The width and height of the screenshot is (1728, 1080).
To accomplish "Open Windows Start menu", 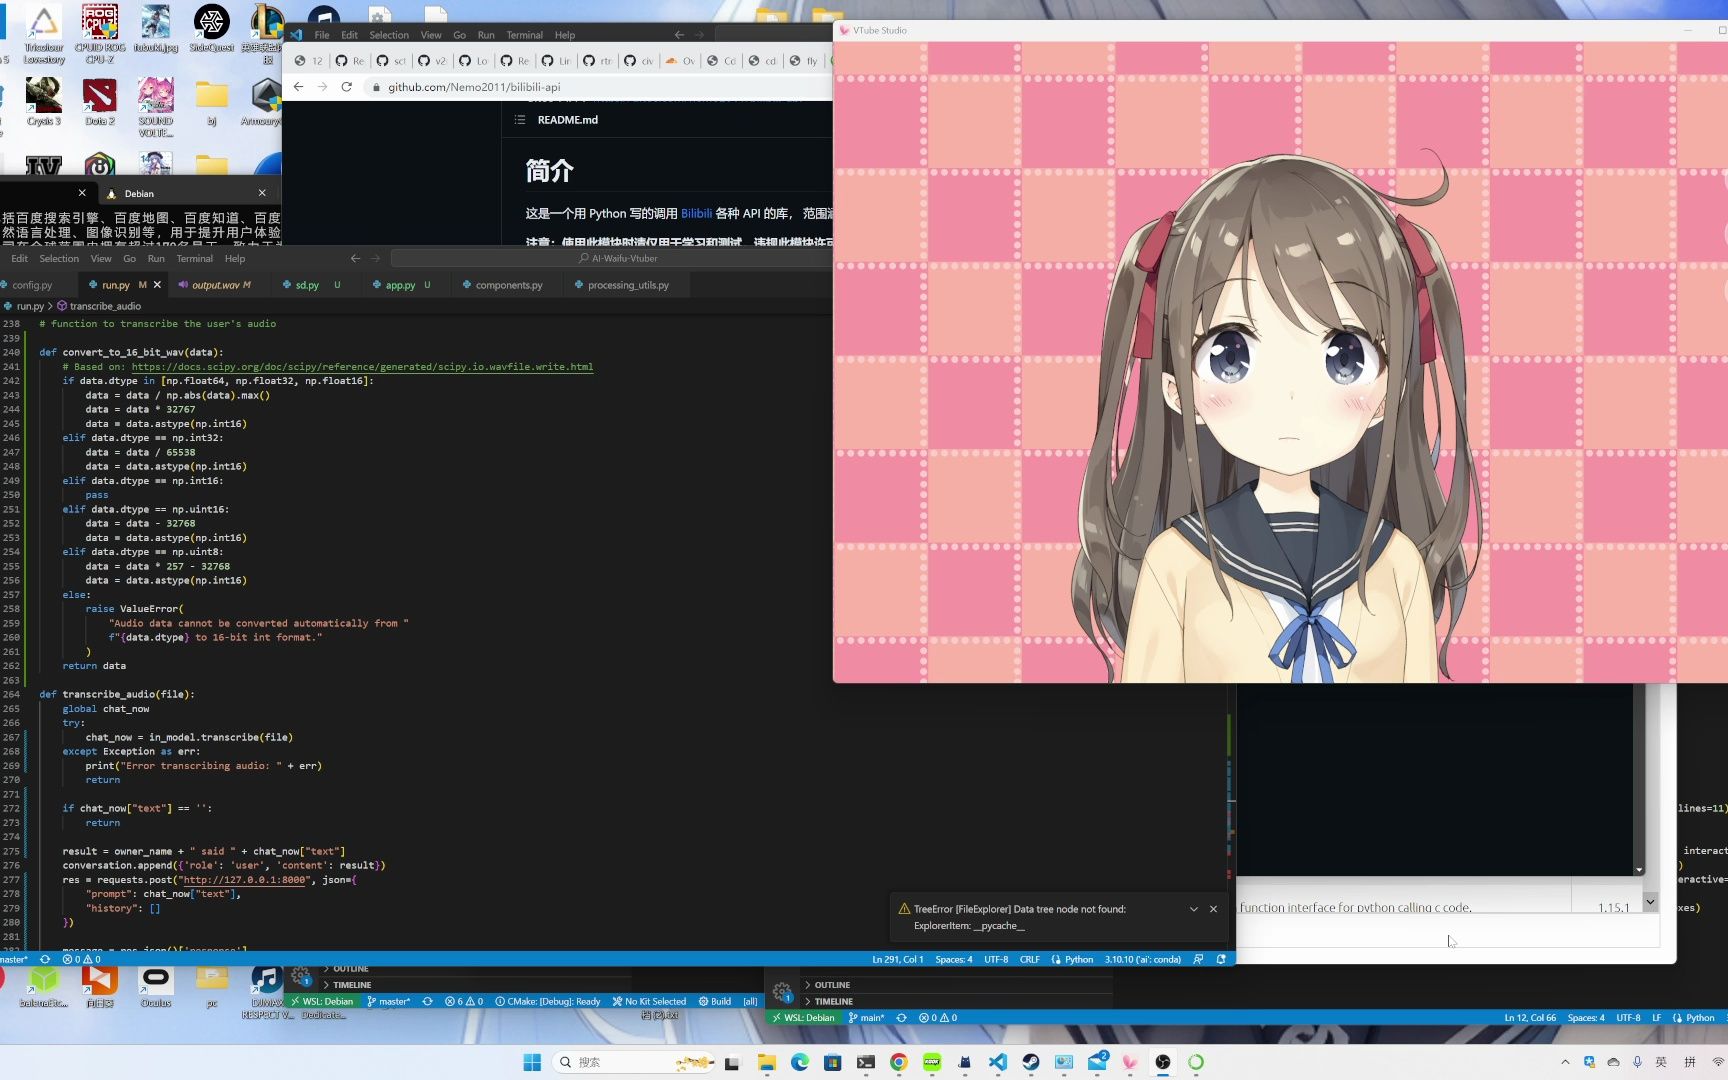I will (532, 1062).
